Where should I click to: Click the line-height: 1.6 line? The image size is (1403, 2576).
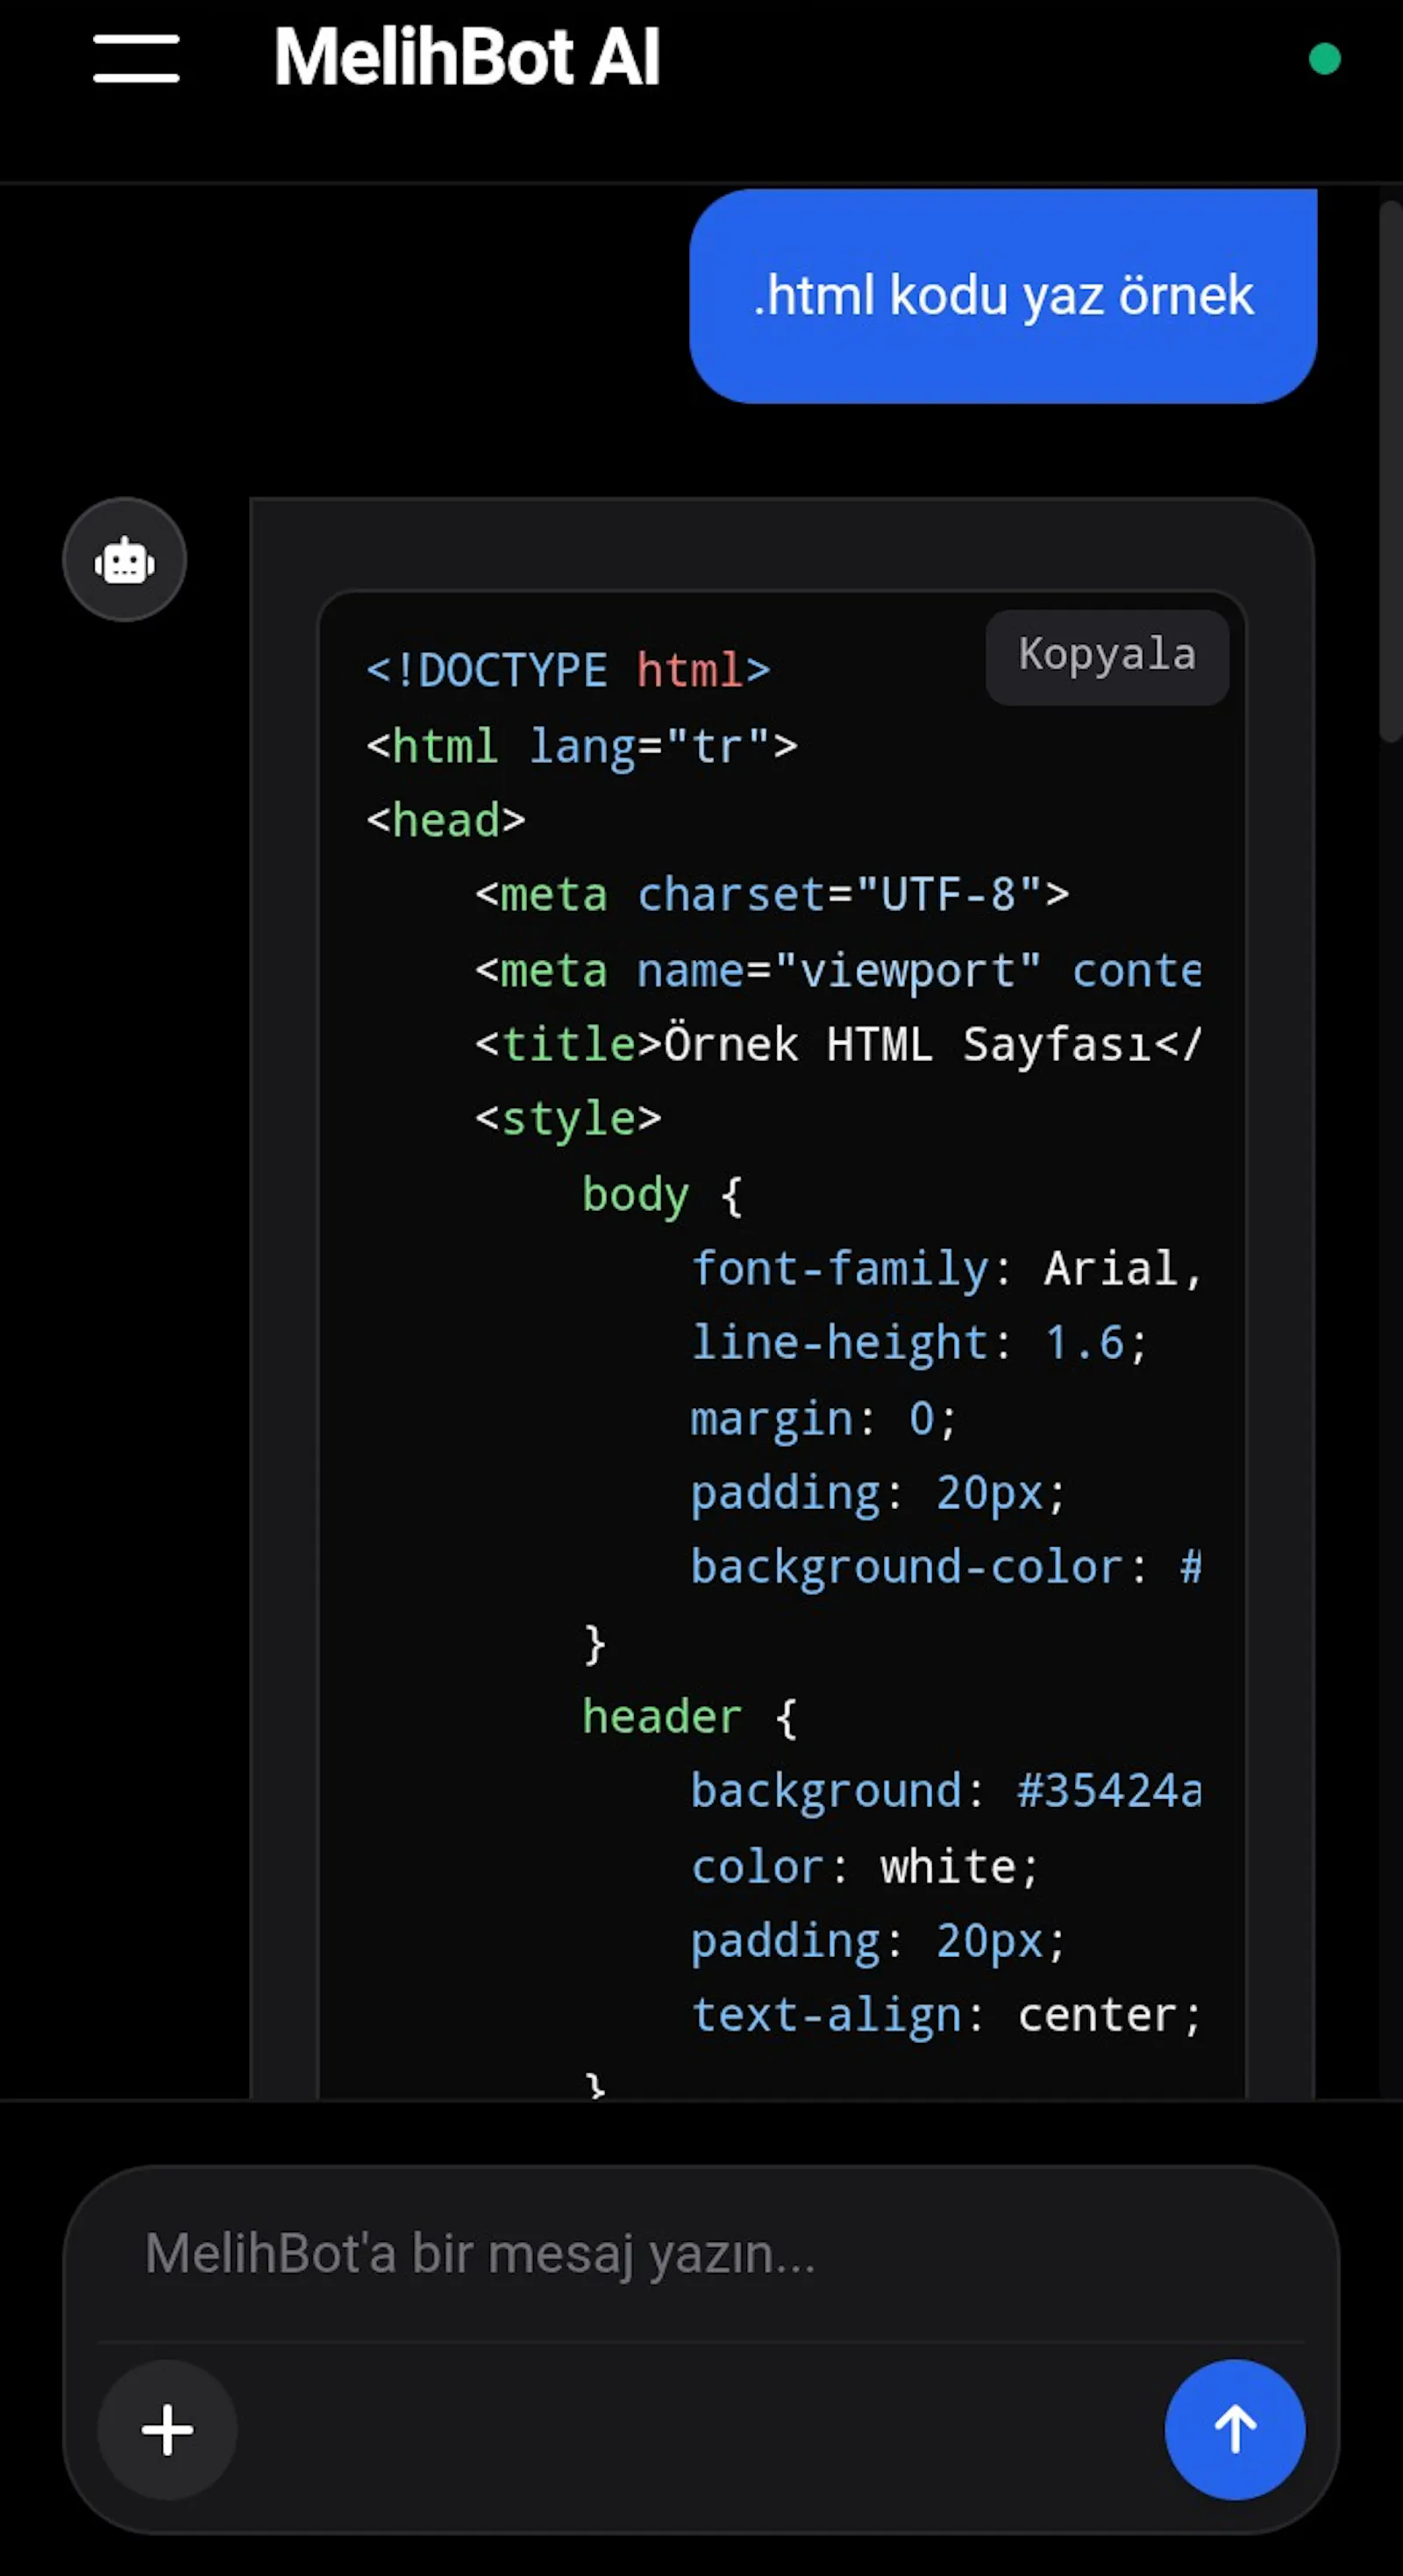coord(919,1342)
